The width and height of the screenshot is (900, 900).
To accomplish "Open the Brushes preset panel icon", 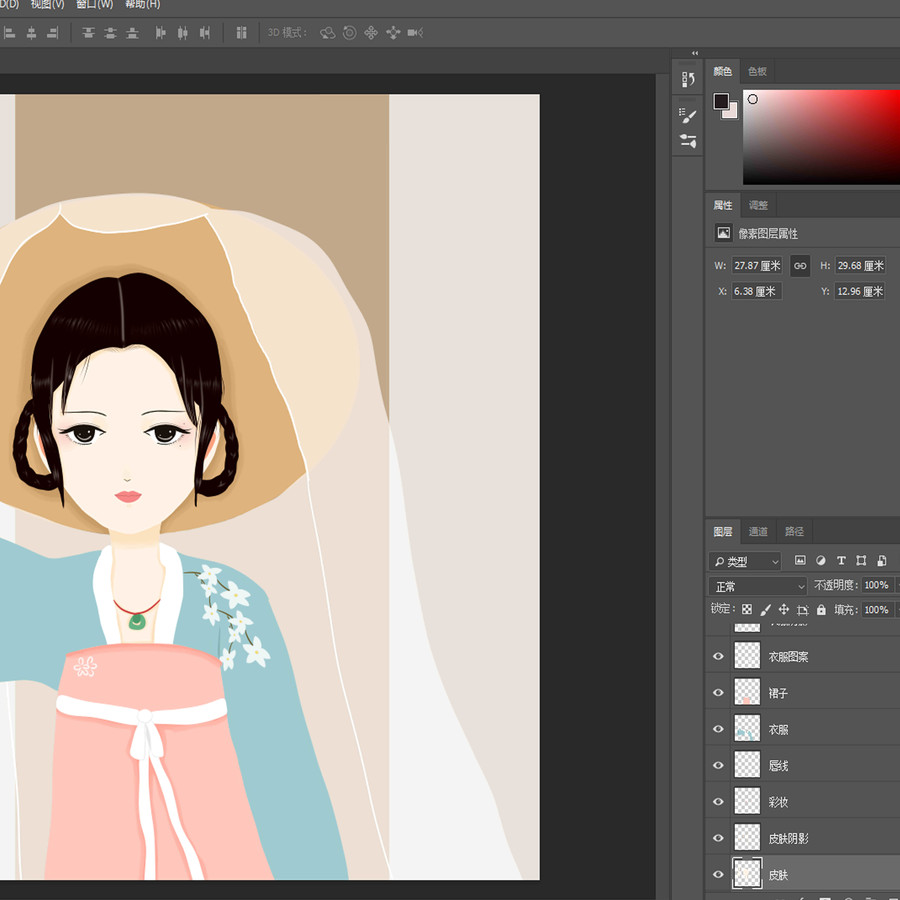I will (x=688, y=141).
